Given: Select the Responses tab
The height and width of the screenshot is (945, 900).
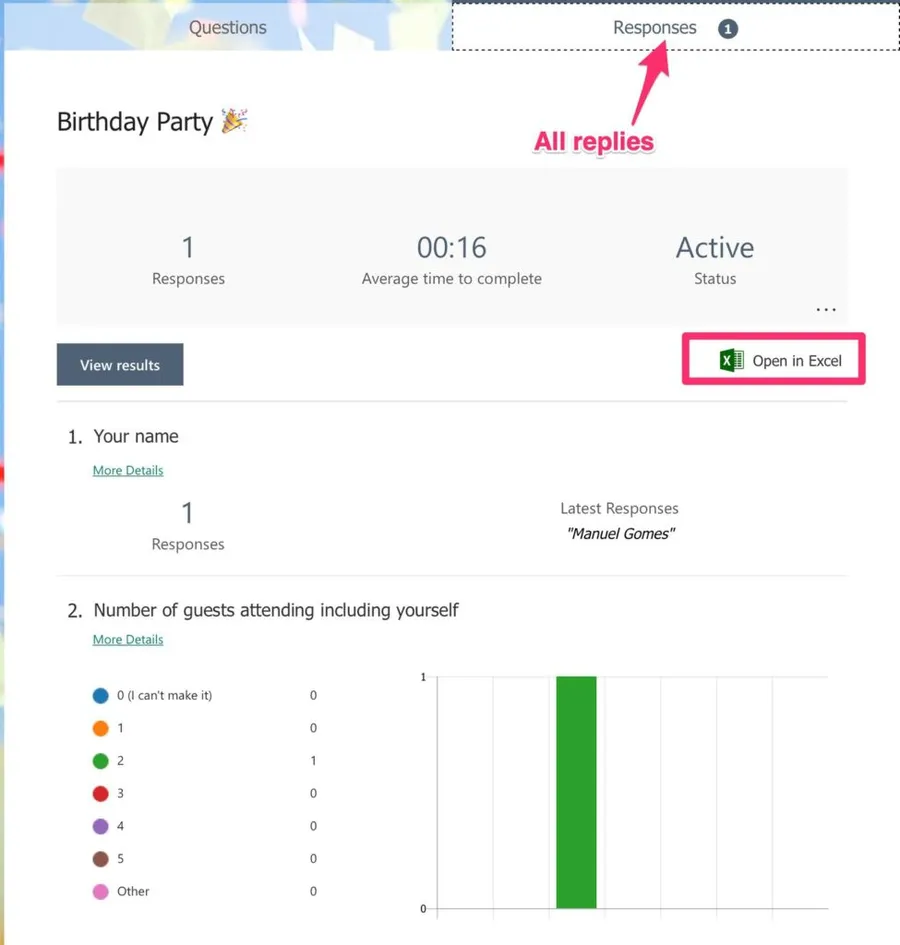Looking at the screenshot, I should coord(655,28).
